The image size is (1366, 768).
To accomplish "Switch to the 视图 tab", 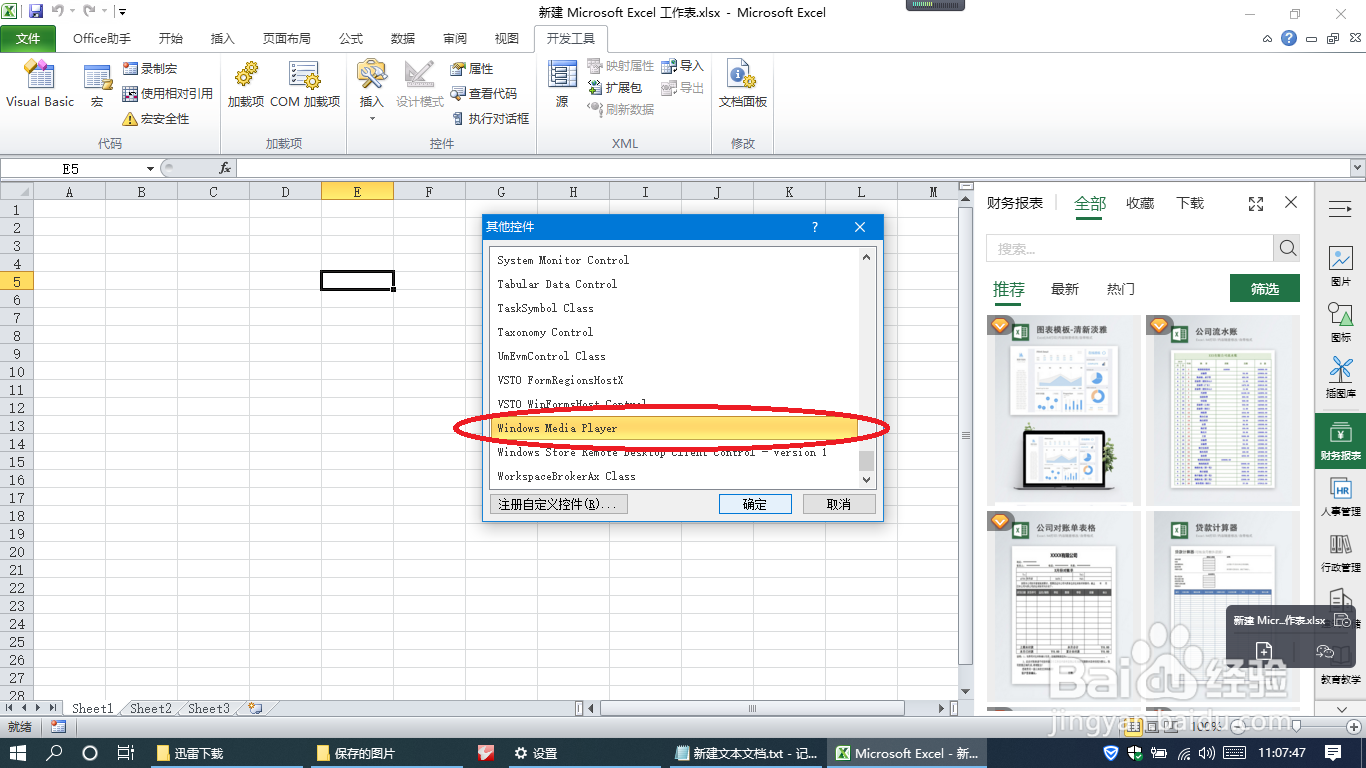I will (x=507, y=39).
